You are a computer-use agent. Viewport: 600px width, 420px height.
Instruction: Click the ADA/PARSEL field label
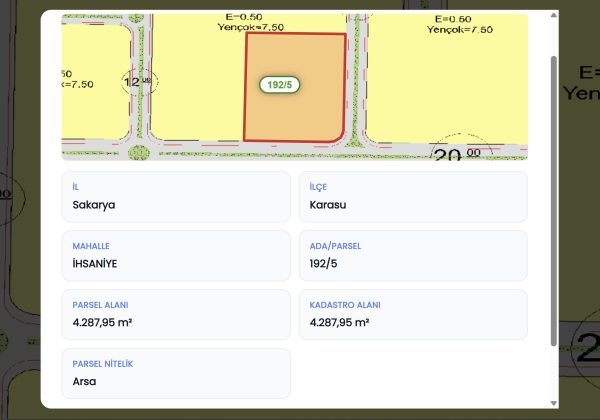(335, 246)
